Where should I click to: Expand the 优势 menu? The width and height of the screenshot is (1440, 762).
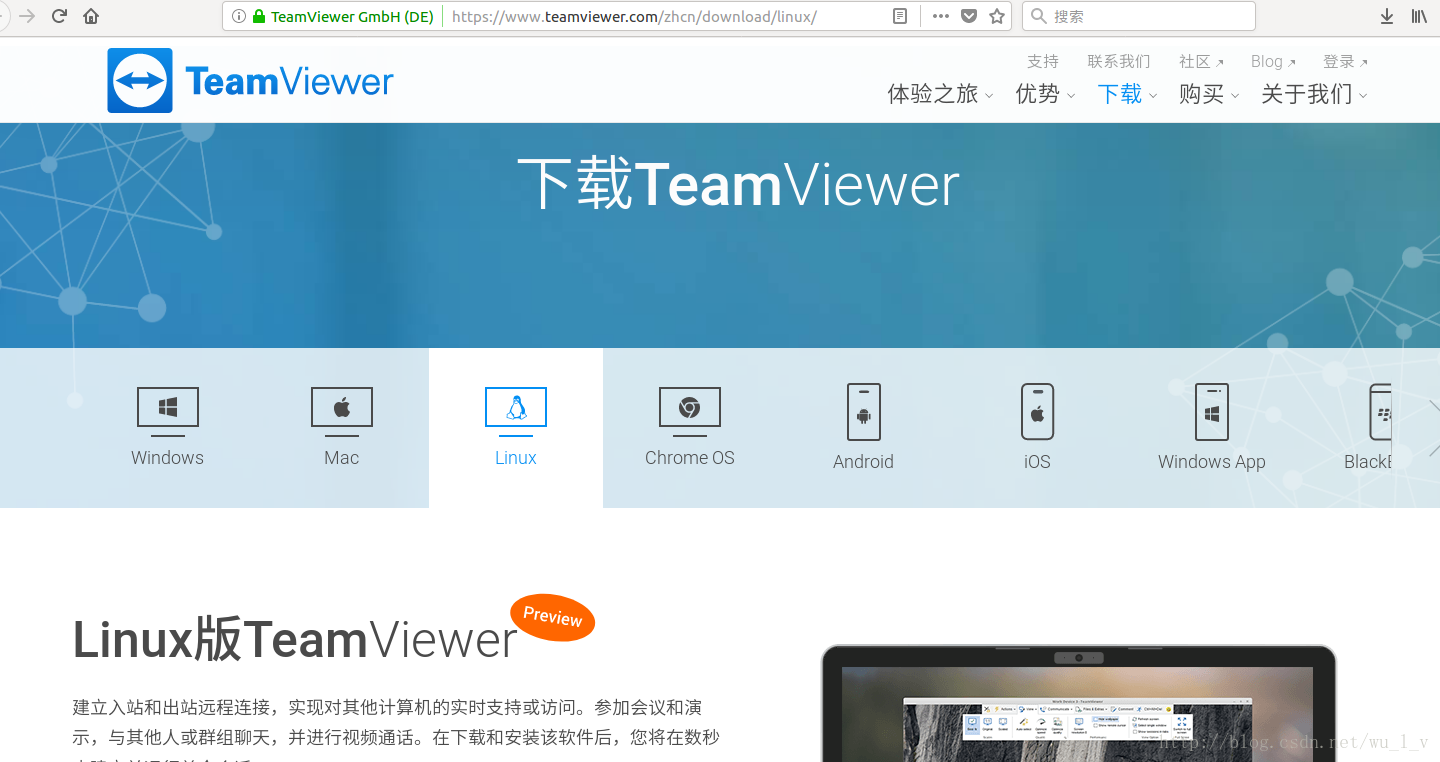coord(1045,94)
